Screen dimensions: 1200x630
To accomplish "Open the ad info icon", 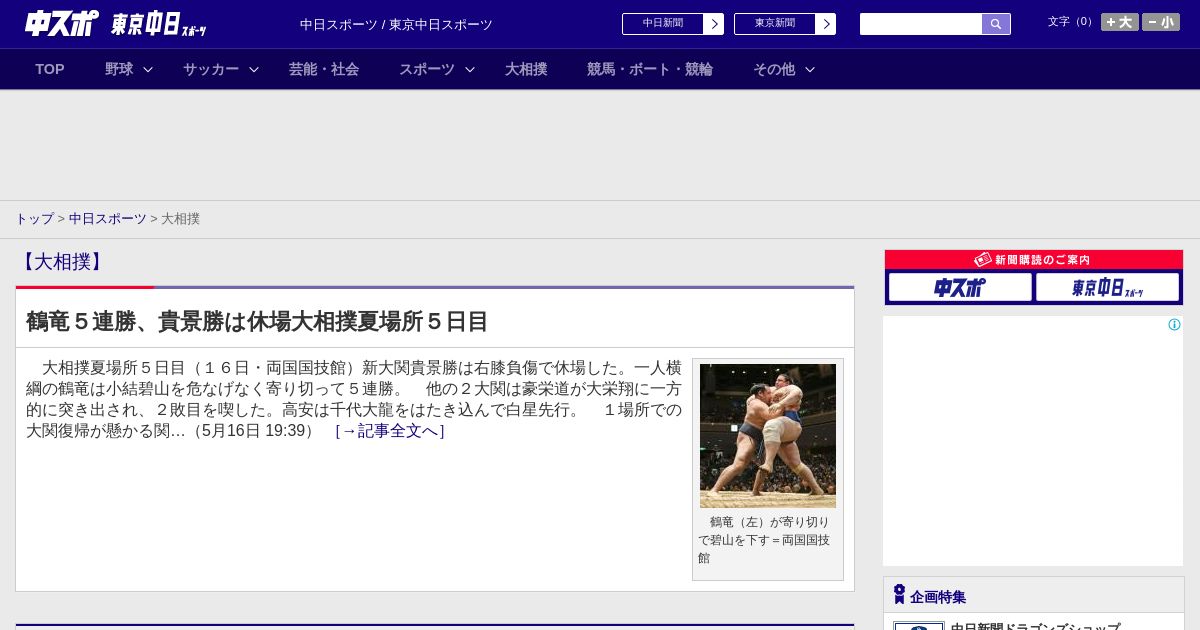I will pyautogui.click(x=1174, y=325).
